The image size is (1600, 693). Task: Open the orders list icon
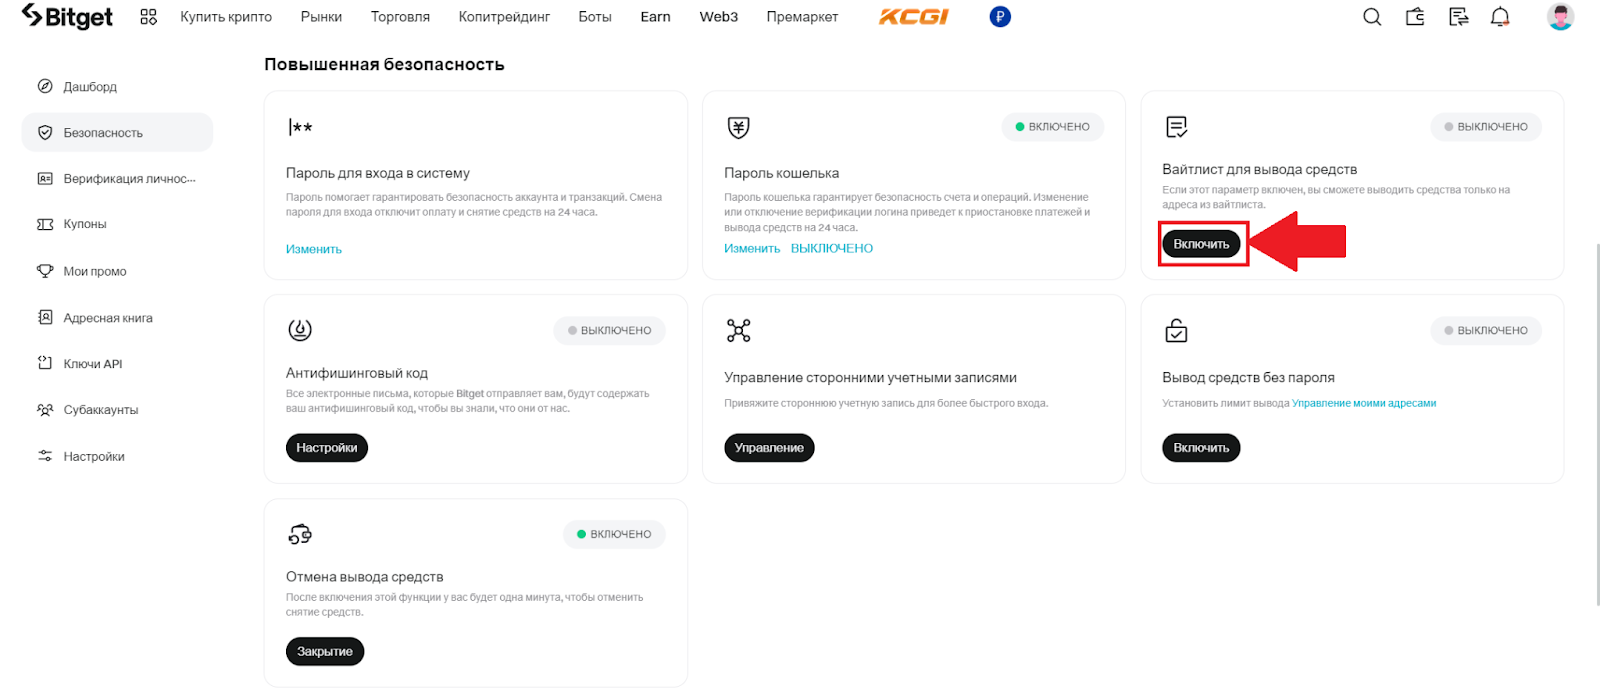click(1458, 17)
